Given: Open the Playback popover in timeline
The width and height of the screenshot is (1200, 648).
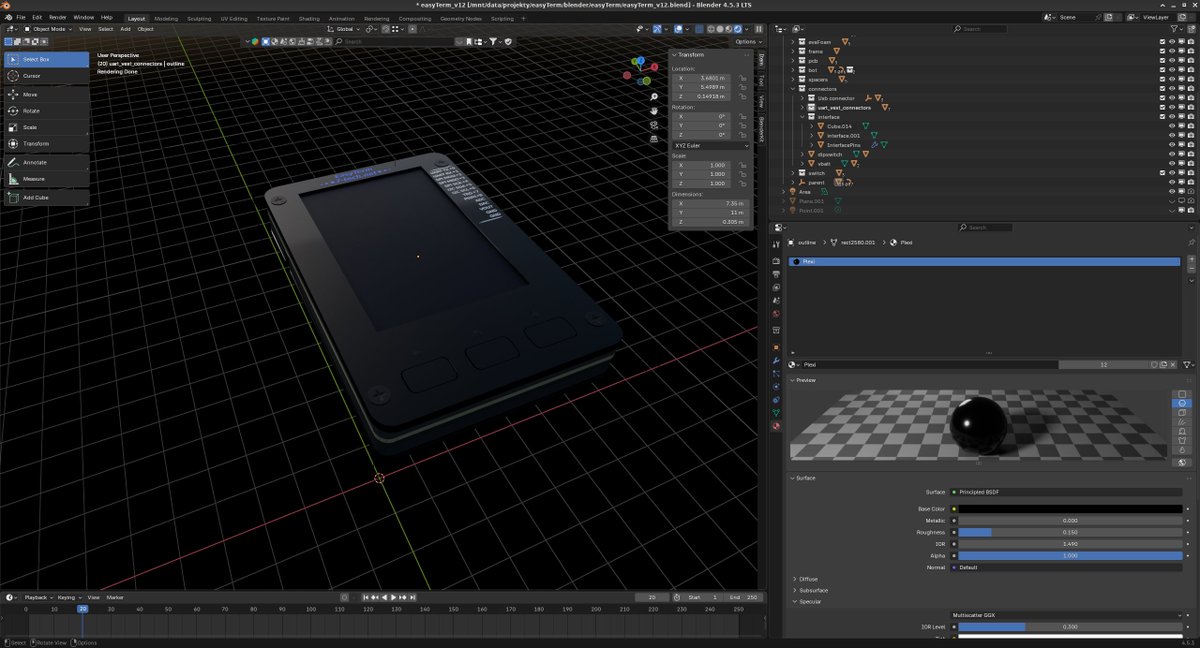Looking at the screenshot, I should [x=38, y=597].
